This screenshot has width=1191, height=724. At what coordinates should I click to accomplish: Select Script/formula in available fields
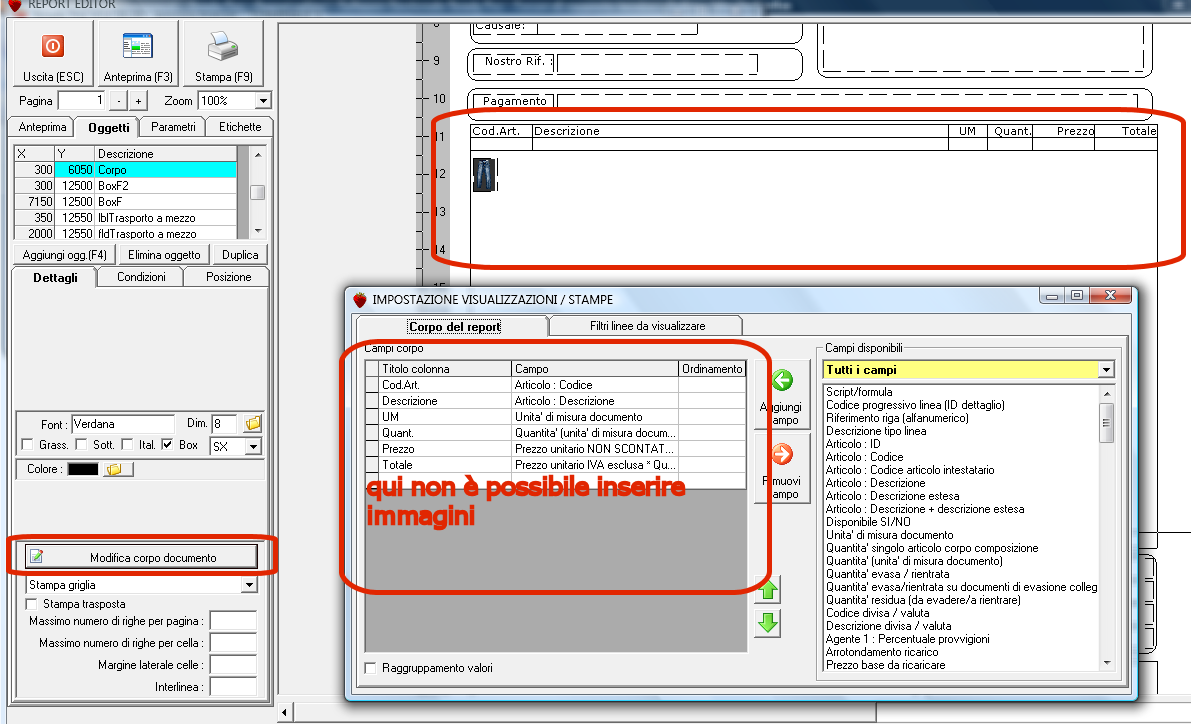pos(859,392)
